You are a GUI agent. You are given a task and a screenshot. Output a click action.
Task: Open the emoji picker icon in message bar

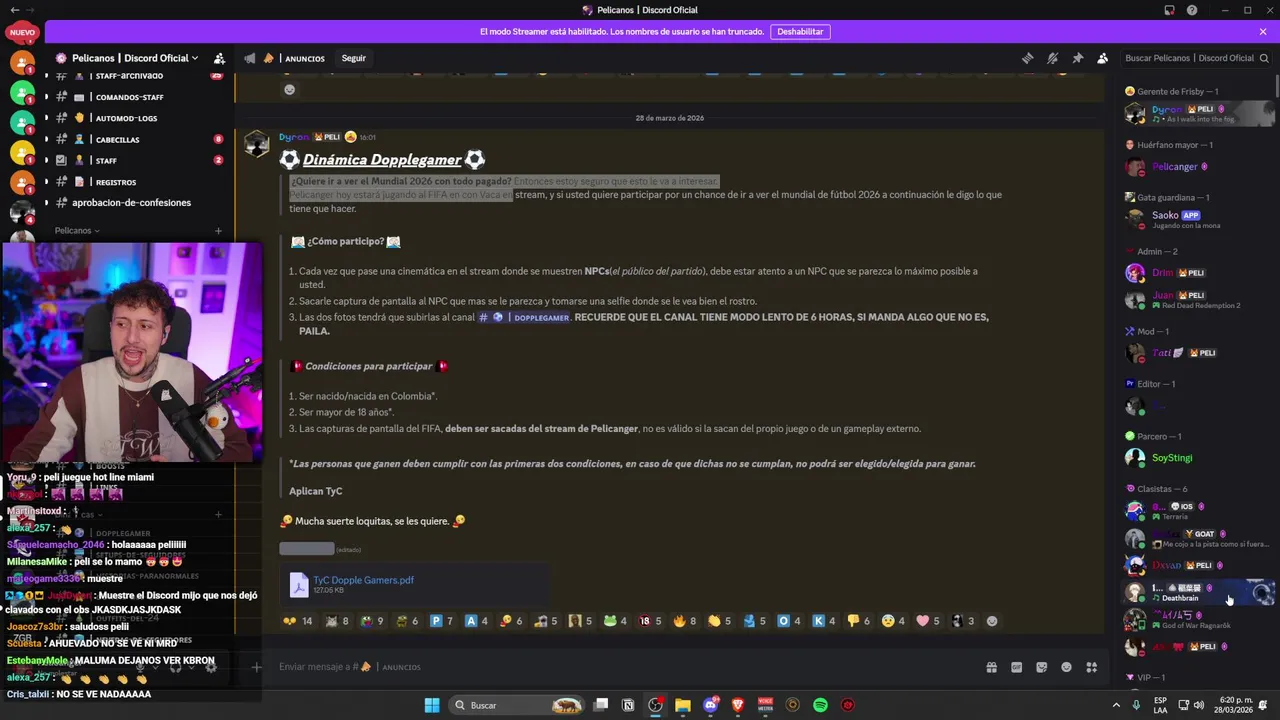(x=1066, y=667)
